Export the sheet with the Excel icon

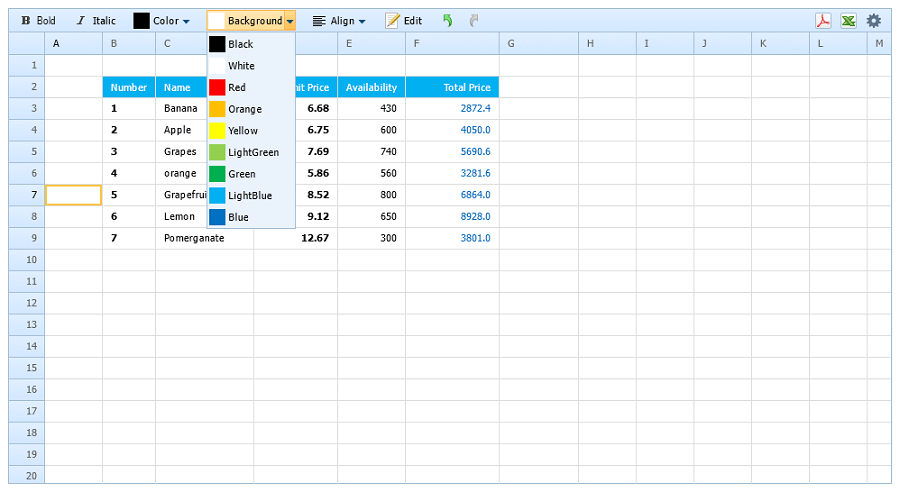(849, 21)
